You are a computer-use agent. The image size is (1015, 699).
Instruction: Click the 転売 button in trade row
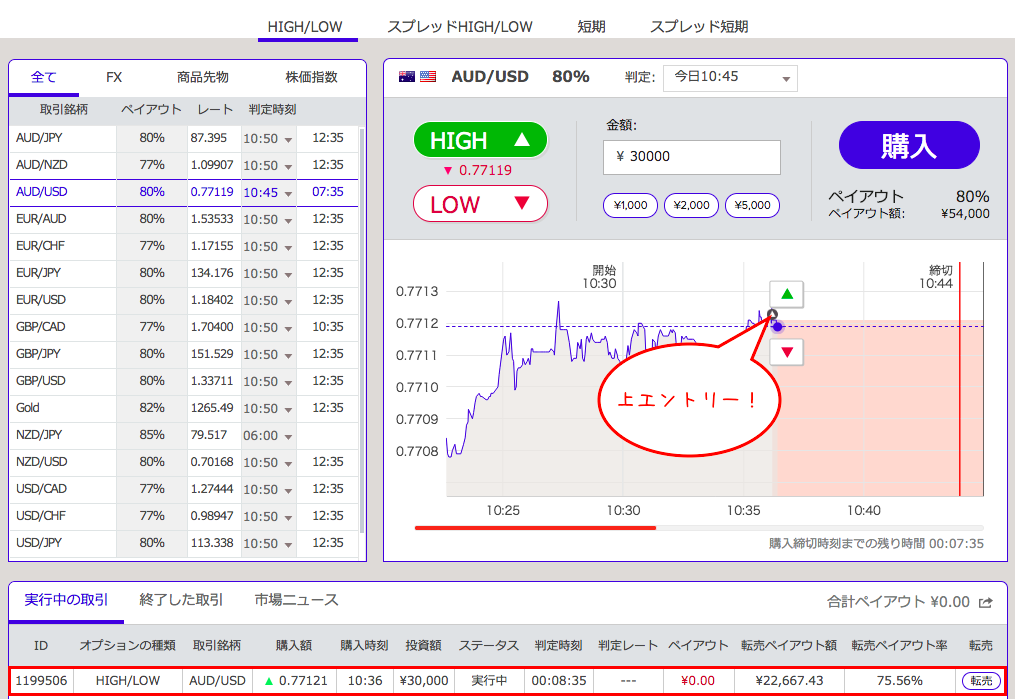(980, 681)
